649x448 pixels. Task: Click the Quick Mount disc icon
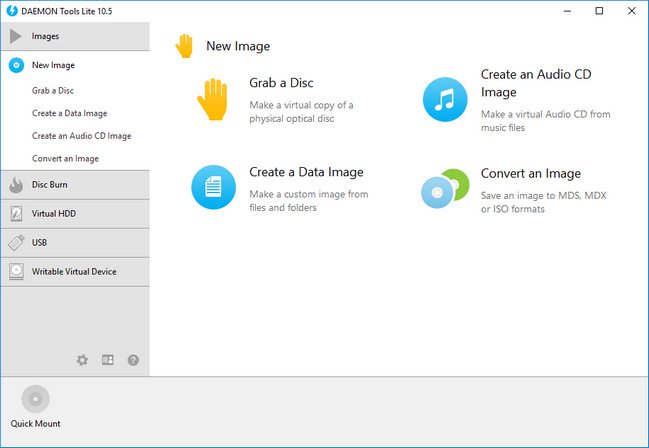[35, 400]
